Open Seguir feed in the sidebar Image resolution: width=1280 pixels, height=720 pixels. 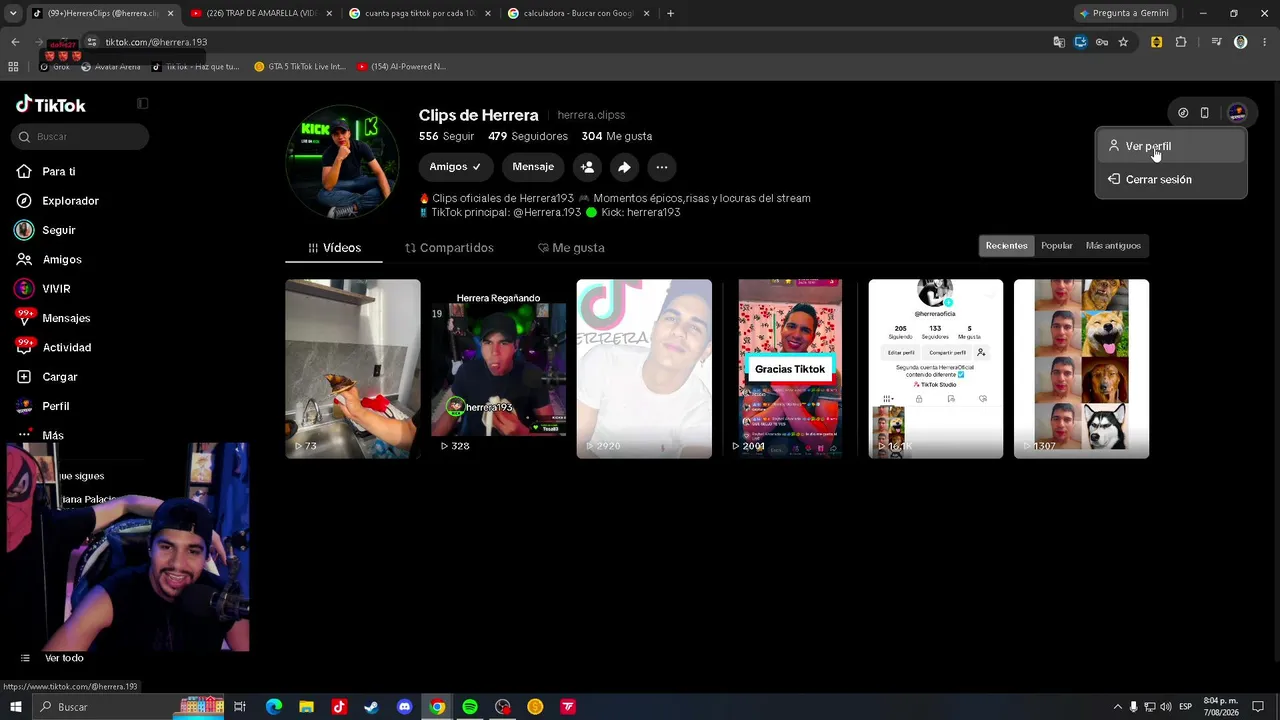pos(59,230)
